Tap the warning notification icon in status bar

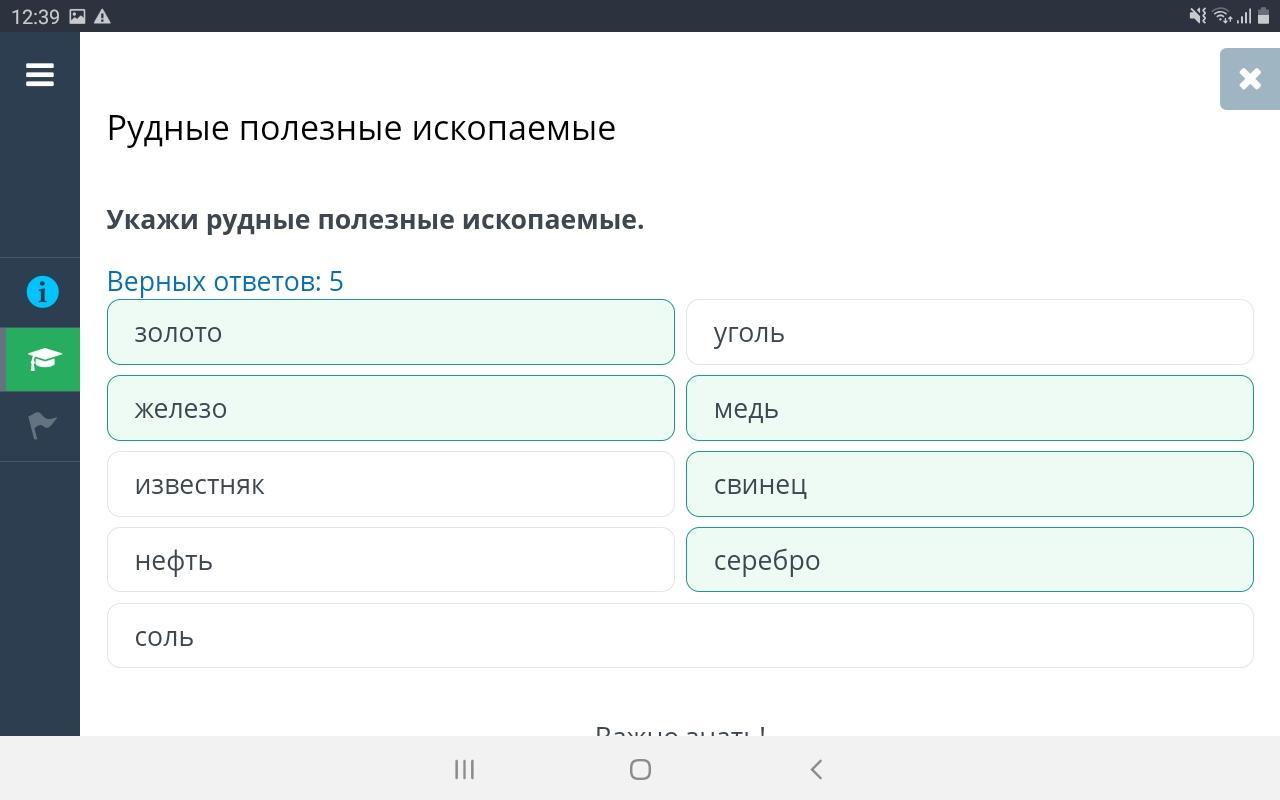102,17
